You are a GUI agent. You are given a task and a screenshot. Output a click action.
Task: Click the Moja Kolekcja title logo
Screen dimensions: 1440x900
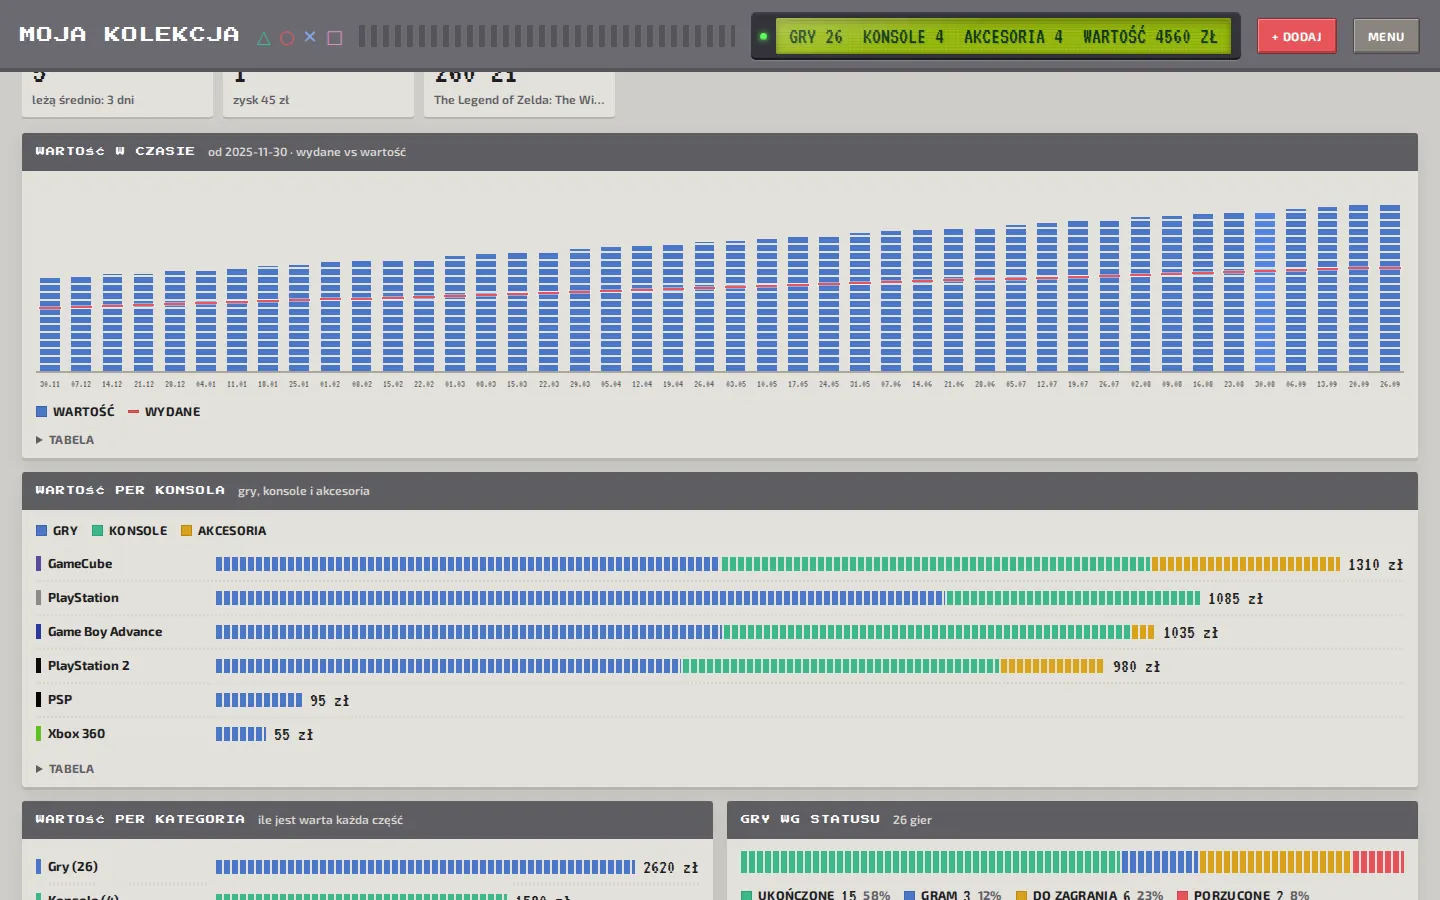pos(129,34)
